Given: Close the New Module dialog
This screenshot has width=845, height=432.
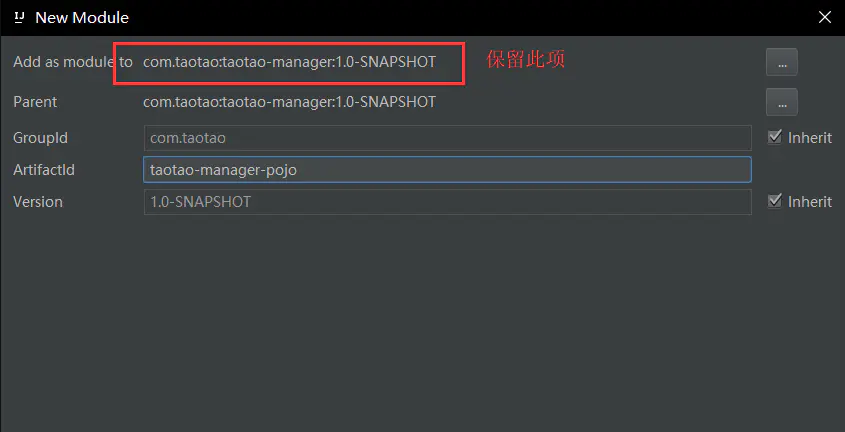Looking at the screenshot, I should click(824, 17).
